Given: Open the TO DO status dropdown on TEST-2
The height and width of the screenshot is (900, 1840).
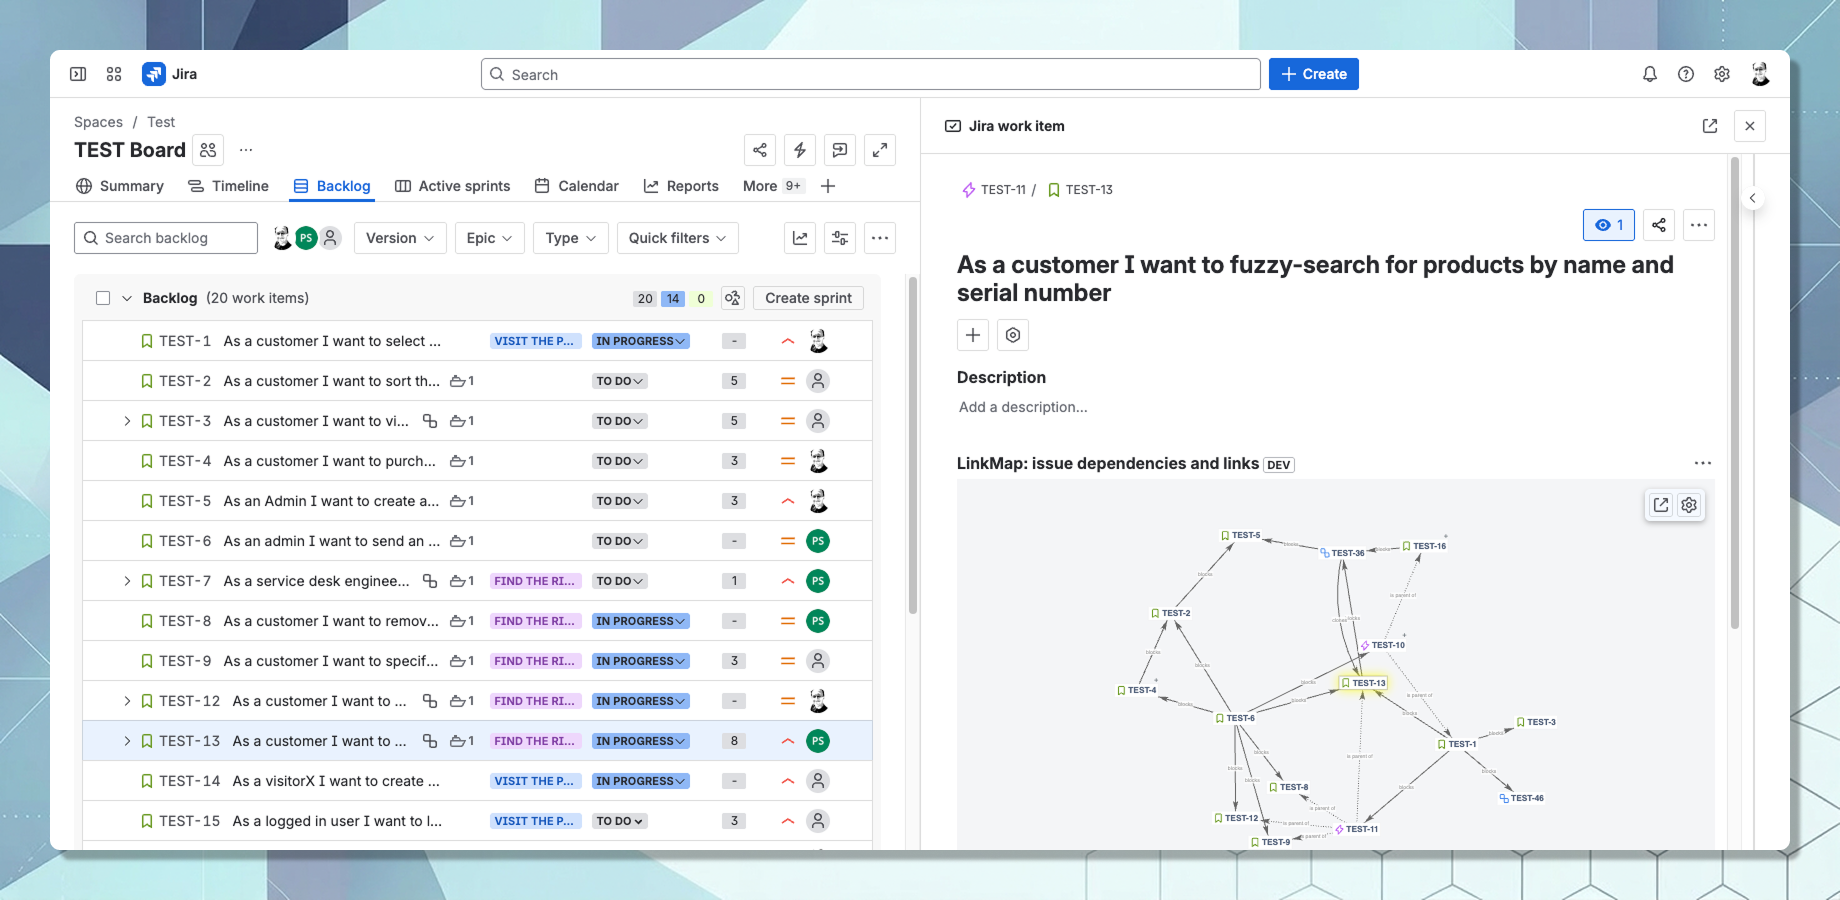Looking at the screenshot, I should pos(619,381).
